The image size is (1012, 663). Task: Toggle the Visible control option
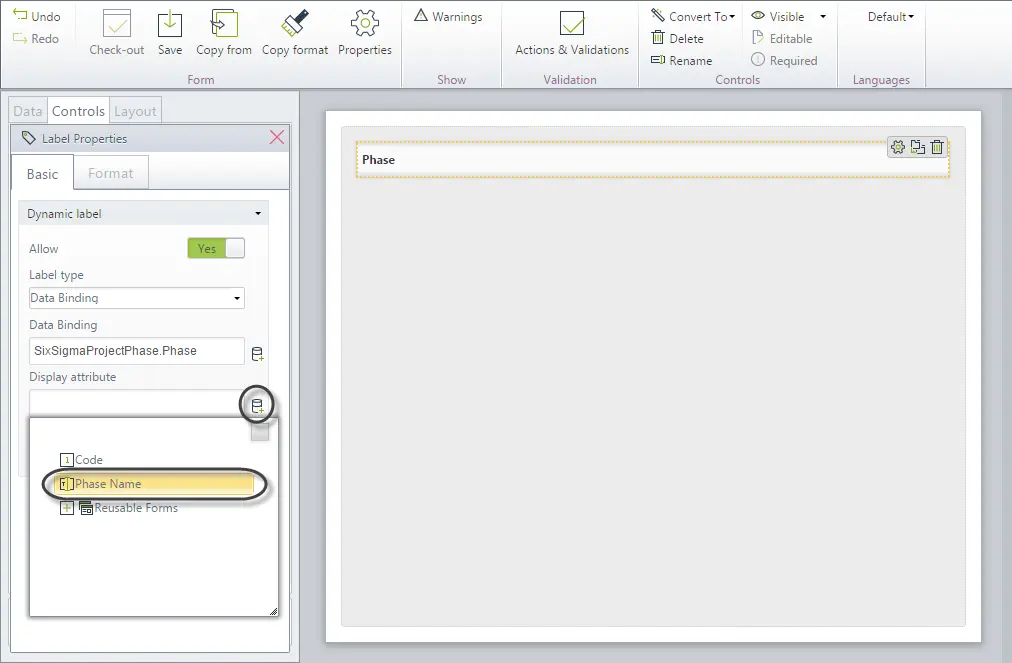[778, 17]
